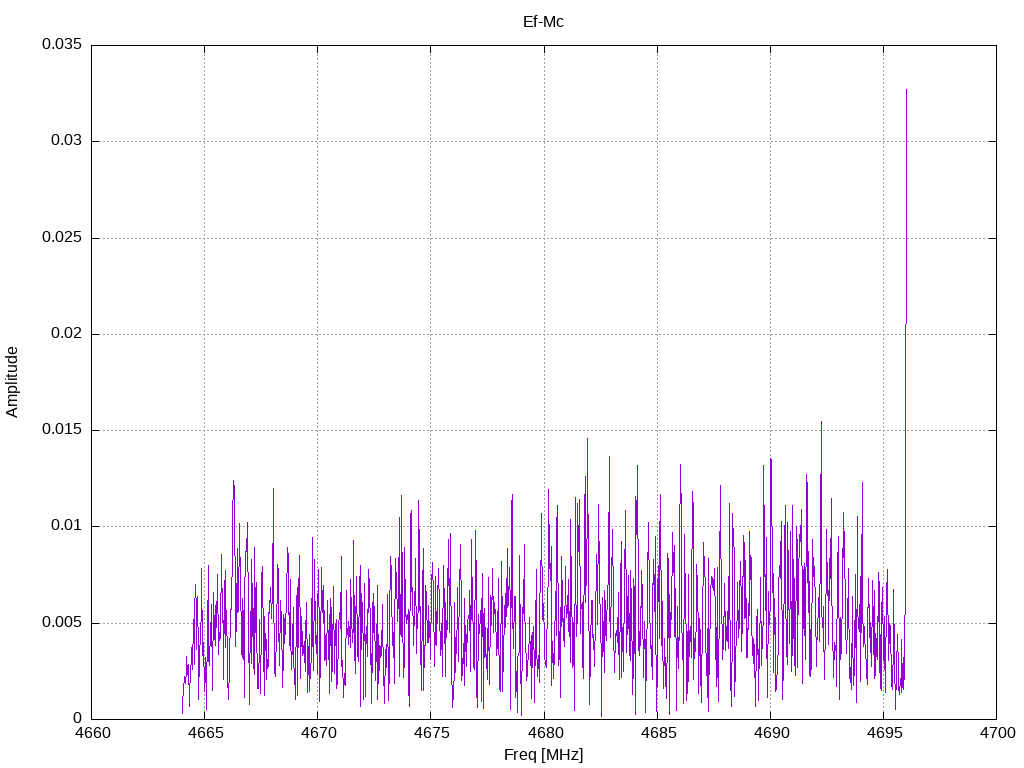This screenshot has height=768, width=1024.
Task: Click the x-axis tick label 4680
Action: pos(545,733)
